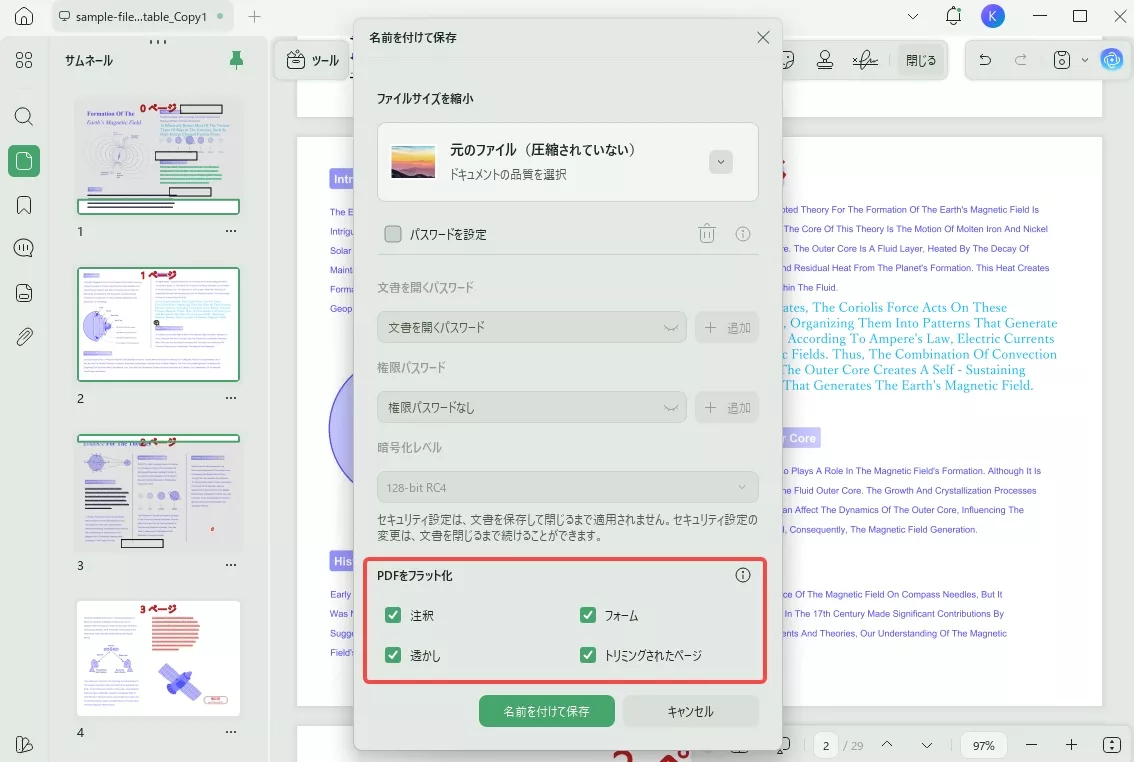Screen dimensions: 1134x762
Task: Select the page thumbnails panel icon
Action: tap(24, 160)
